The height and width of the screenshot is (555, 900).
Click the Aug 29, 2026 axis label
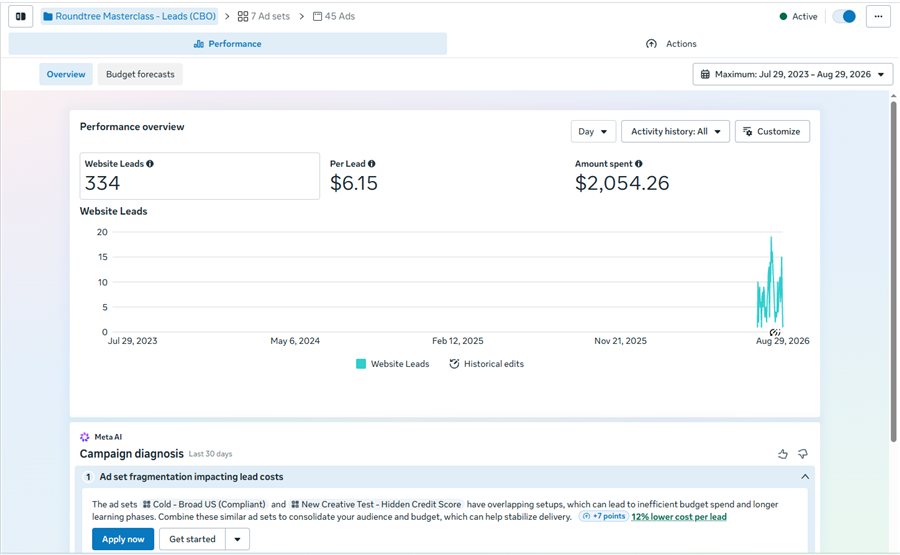tap(782, 341)
